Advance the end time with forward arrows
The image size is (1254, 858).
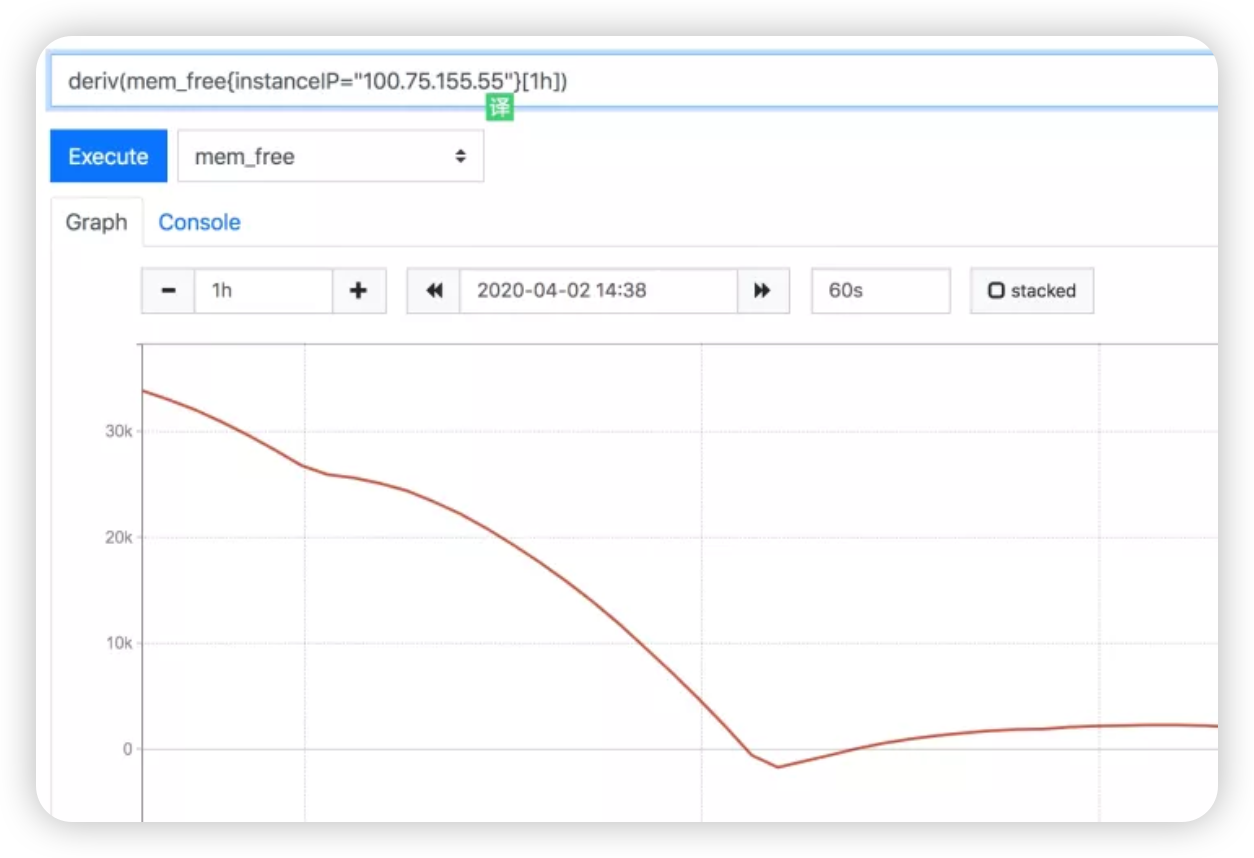762,291
